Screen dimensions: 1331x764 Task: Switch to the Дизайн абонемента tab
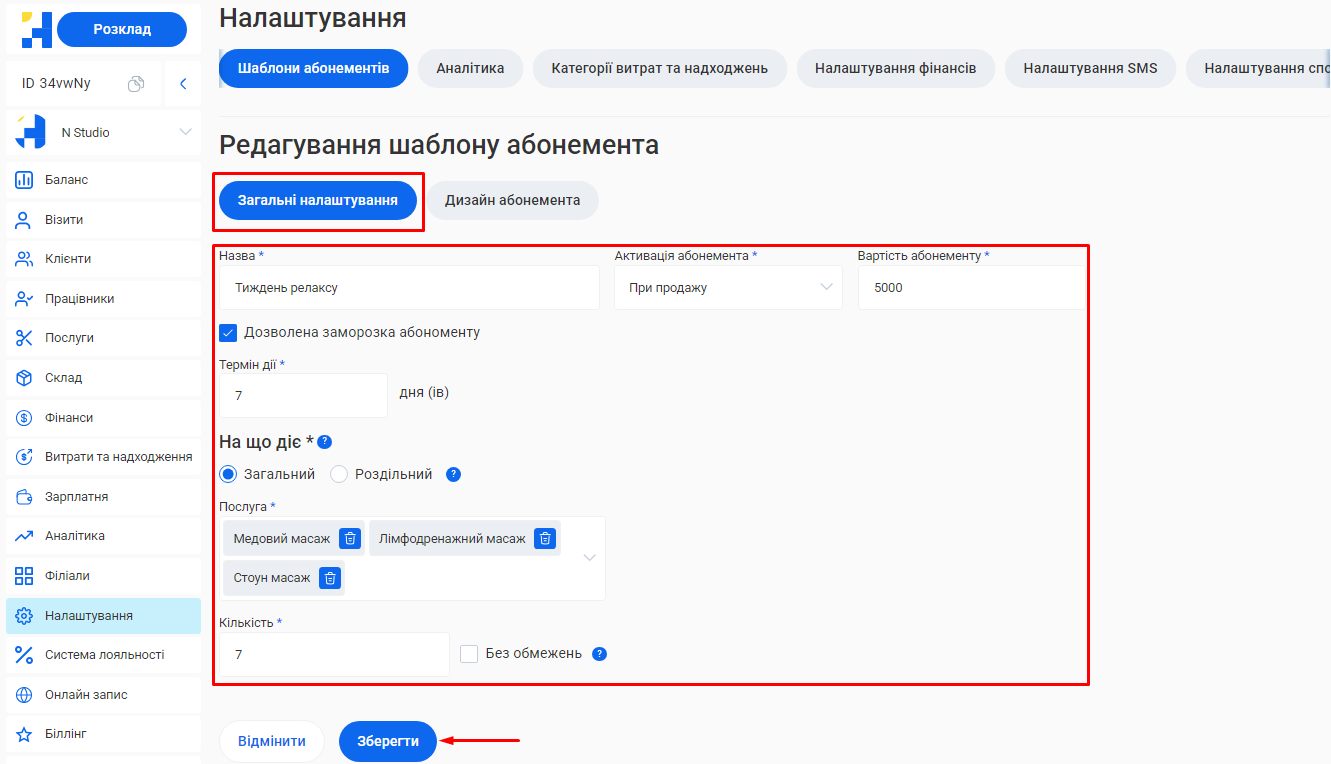[x=513, y=200]
